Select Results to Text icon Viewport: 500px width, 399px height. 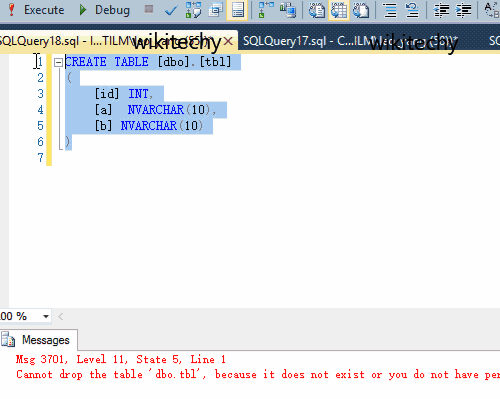pyautogui.click(x=317, y=10)
